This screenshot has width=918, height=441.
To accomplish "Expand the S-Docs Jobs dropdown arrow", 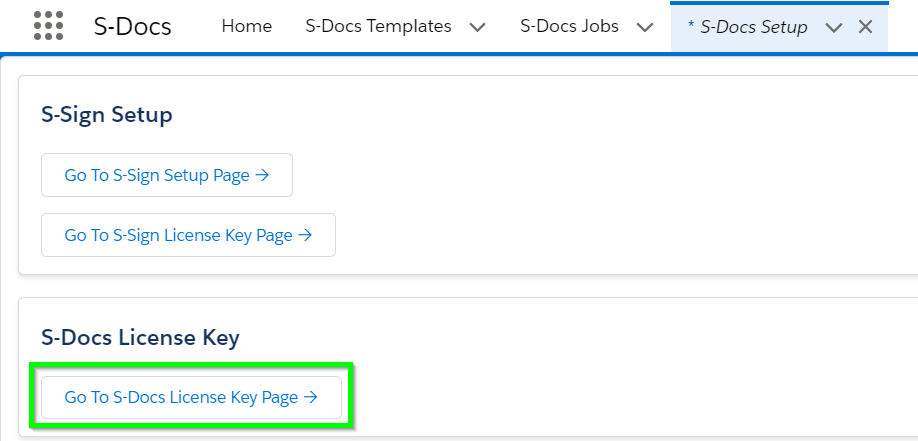I will 645,28.
